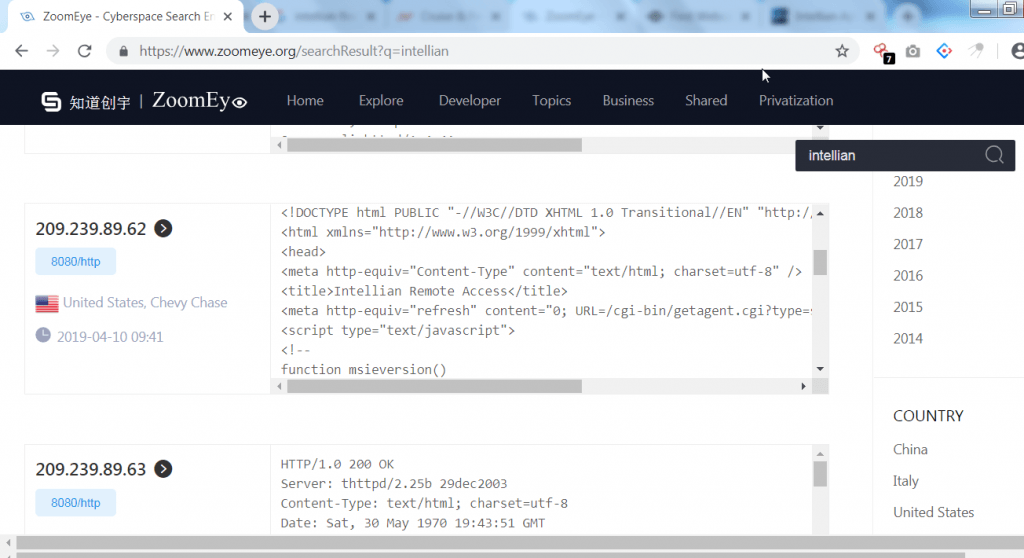Filter results by year 2018

pos(908,212)
